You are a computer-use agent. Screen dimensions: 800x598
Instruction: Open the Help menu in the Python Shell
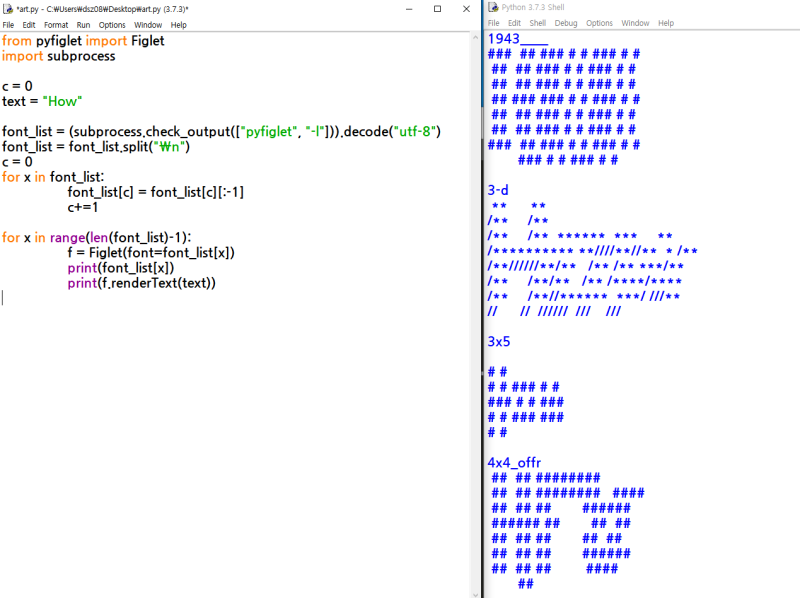(666, 22)
